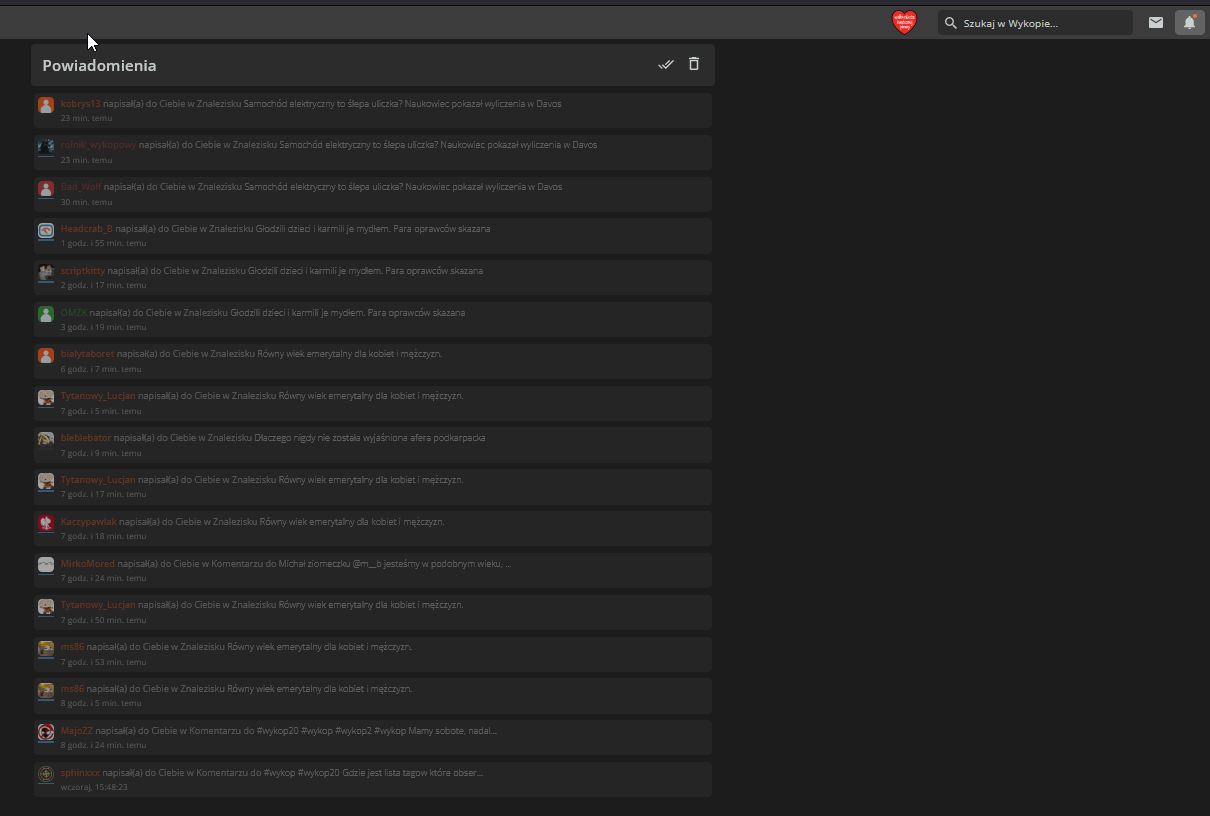
Task: Open the notifications bell icon
Action: pyautogui.click(x=1189, y=22)
